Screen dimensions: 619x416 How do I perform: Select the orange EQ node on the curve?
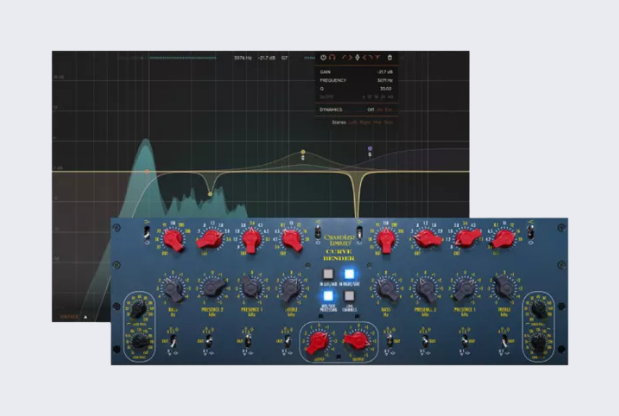click(147, 172)
